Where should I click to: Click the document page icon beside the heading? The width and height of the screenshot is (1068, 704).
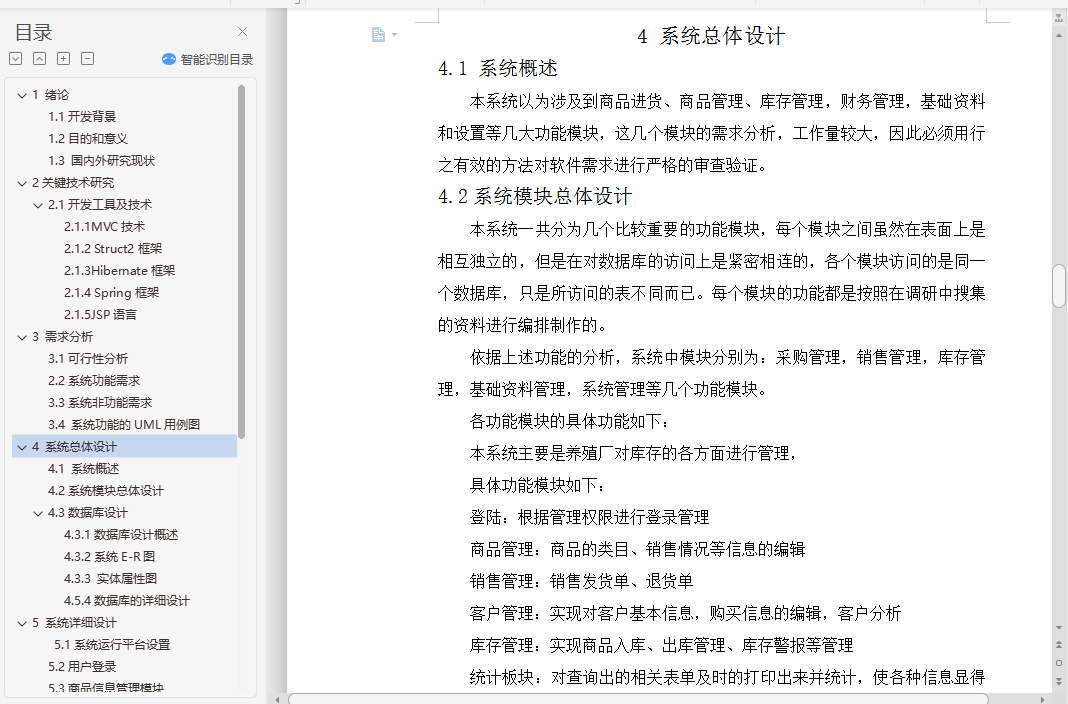pyautogui.click(x=379, y=34)
